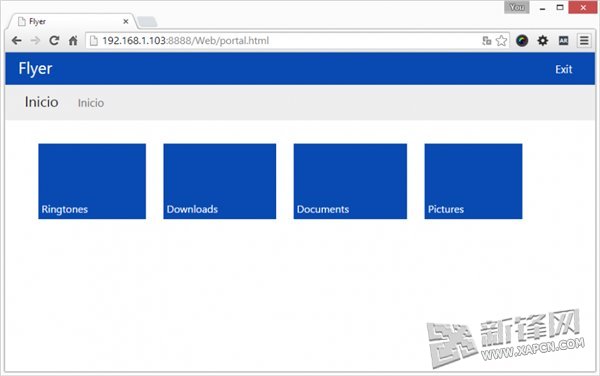Open the browser home page icon

click(73, 41)
